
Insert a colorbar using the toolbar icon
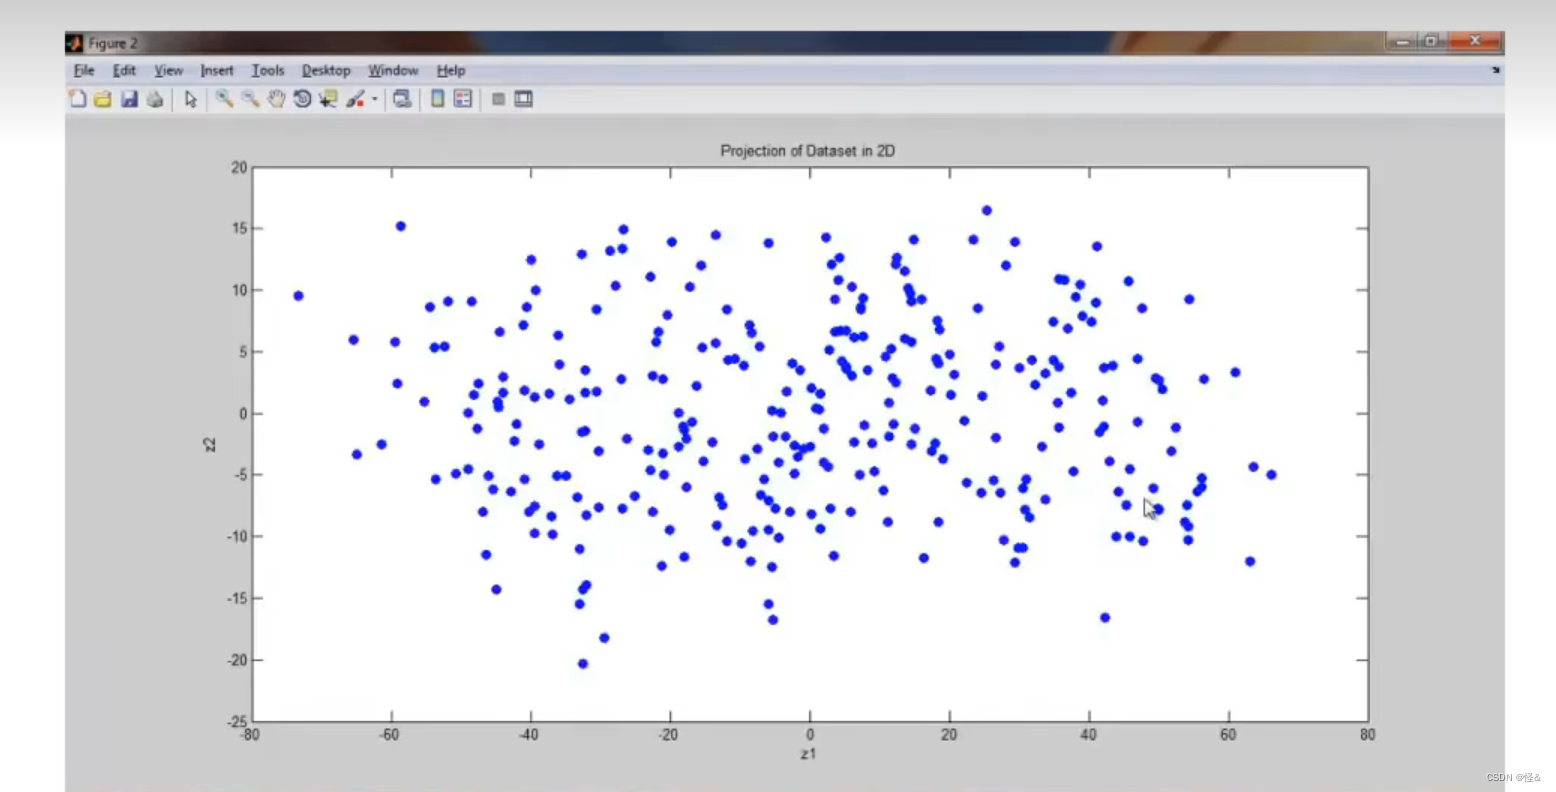(x=437, y=99)
